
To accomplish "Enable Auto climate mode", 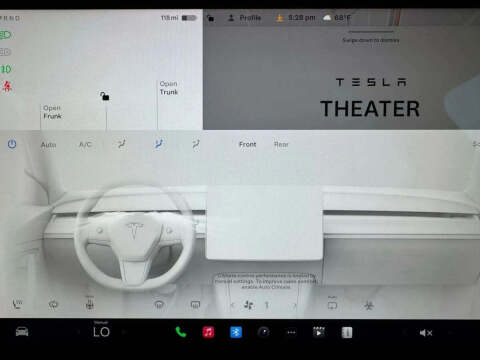I will coord(48,145).
